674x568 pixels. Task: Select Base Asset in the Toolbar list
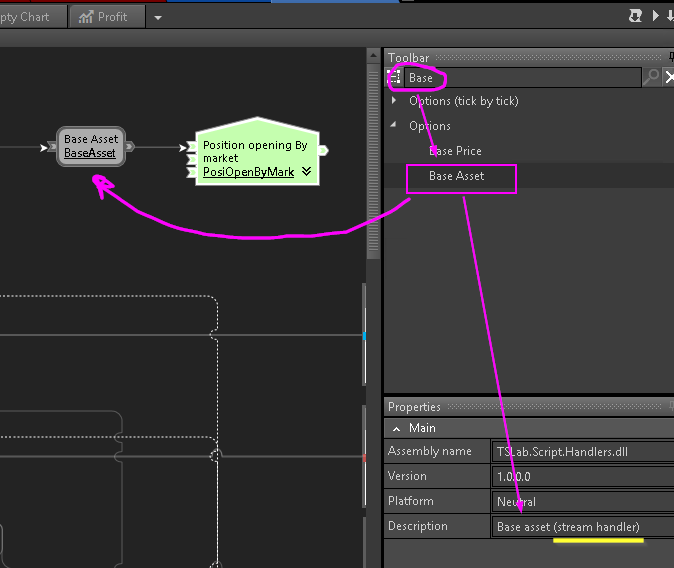coord(457,176)
